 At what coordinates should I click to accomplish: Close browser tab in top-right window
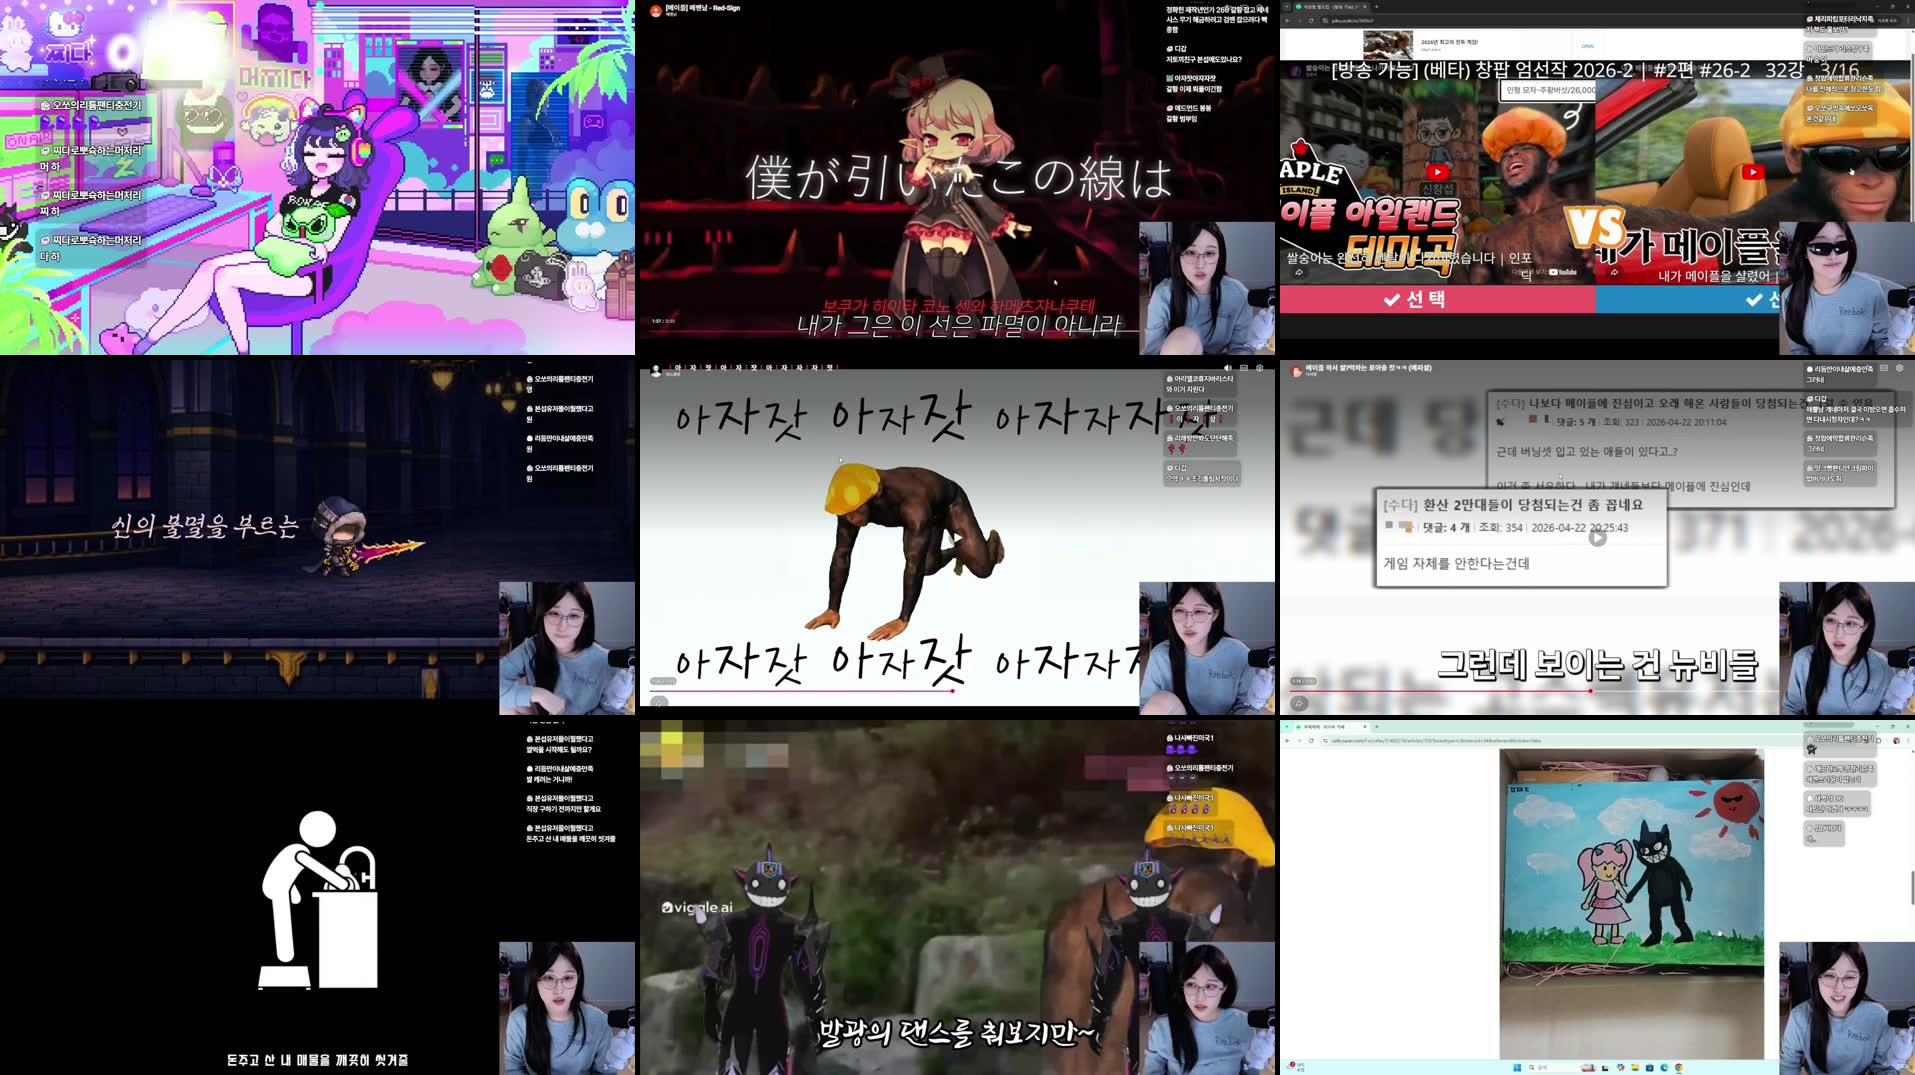coord(1367,6)
